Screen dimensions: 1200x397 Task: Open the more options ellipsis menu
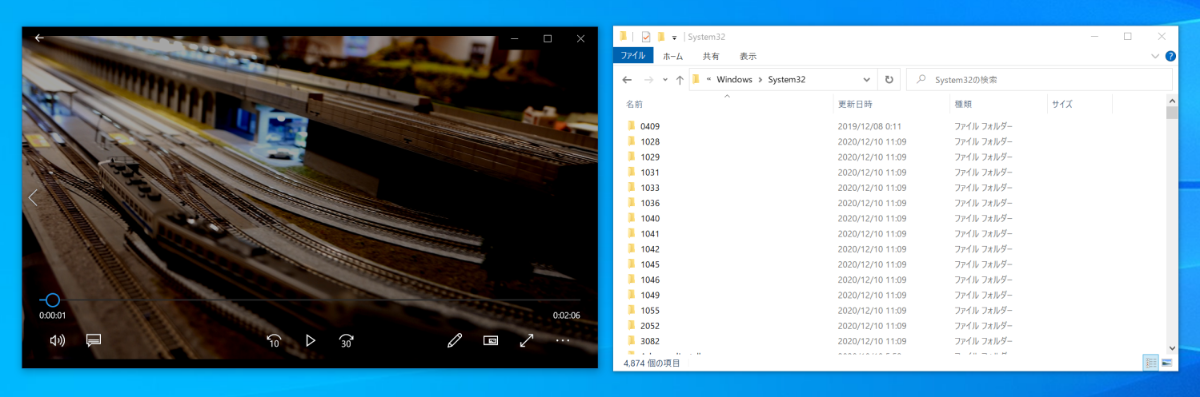coord(563,340)
